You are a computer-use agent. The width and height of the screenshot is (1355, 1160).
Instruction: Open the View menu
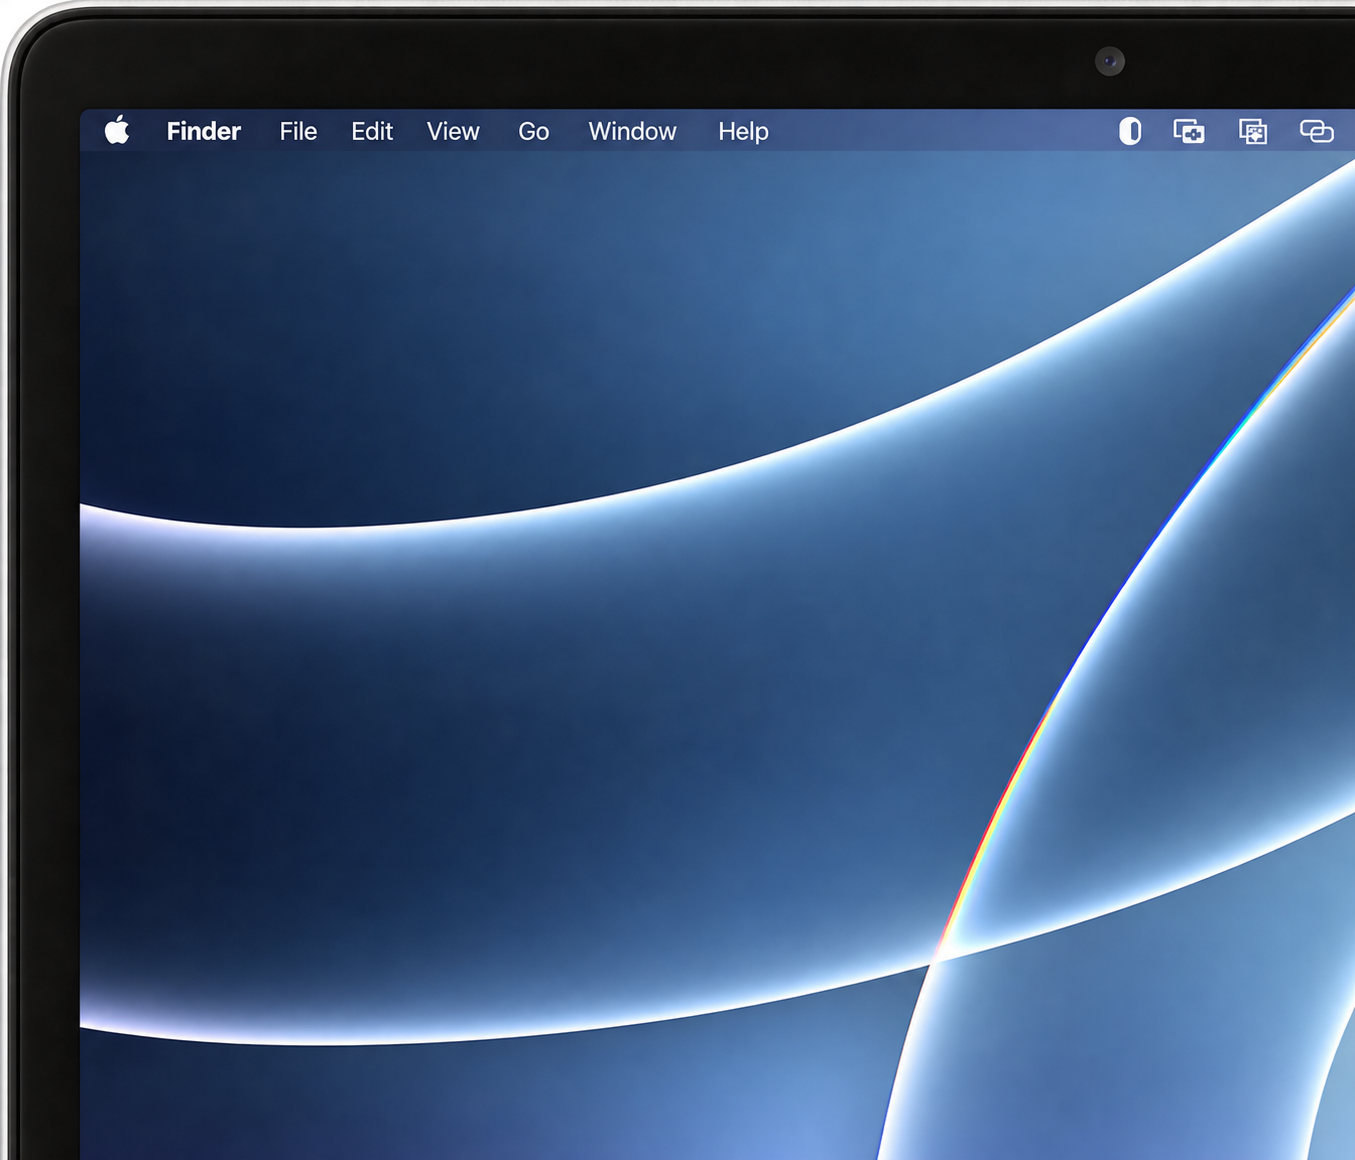453,131
